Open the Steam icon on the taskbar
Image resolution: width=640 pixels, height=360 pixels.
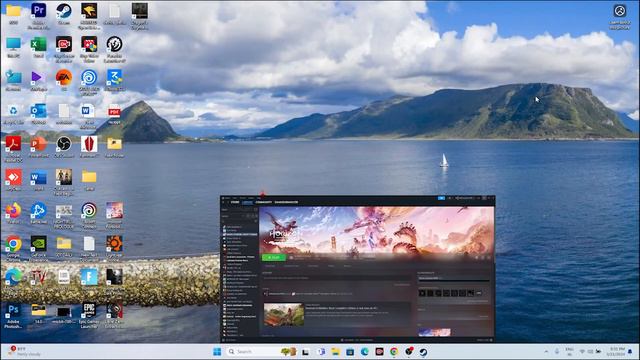(423, 352)
